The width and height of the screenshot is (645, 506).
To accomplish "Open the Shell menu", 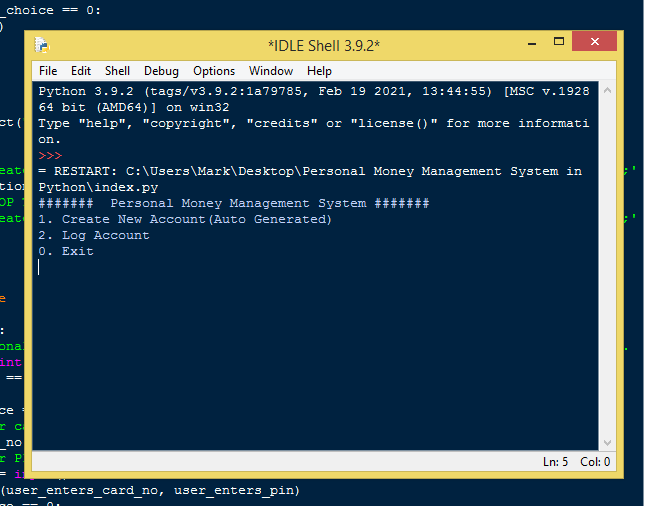I will [x=118, y=71].
